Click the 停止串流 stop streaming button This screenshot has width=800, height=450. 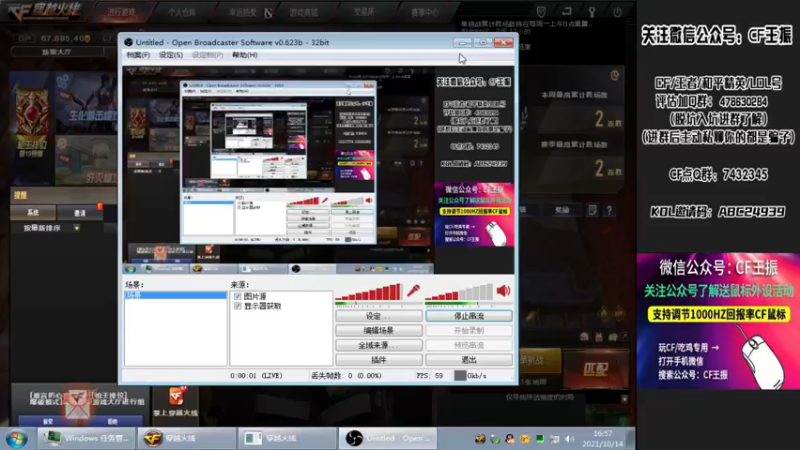tap(469, 316)
